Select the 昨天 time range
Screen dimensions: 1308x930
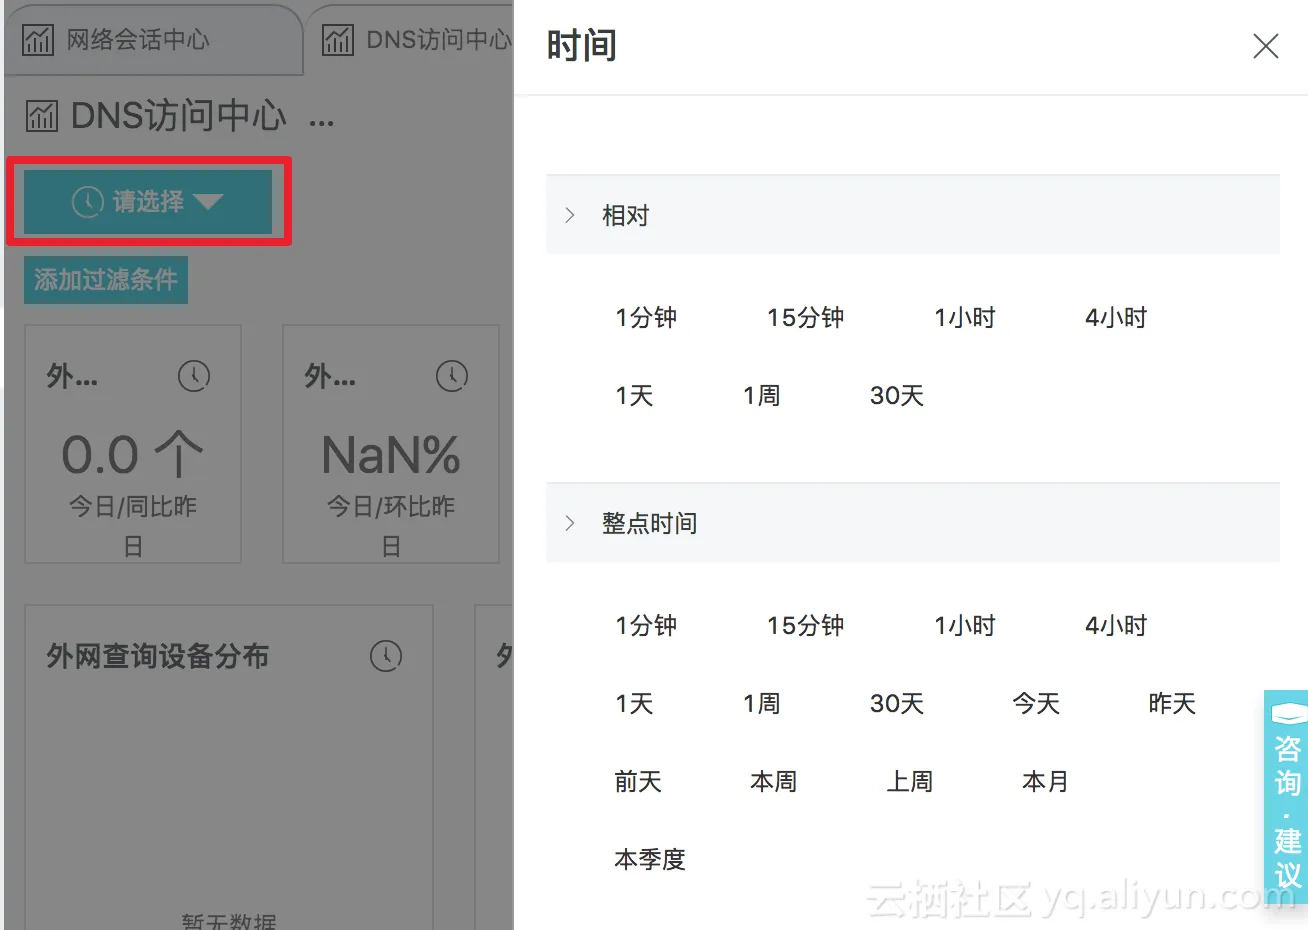1172,704
